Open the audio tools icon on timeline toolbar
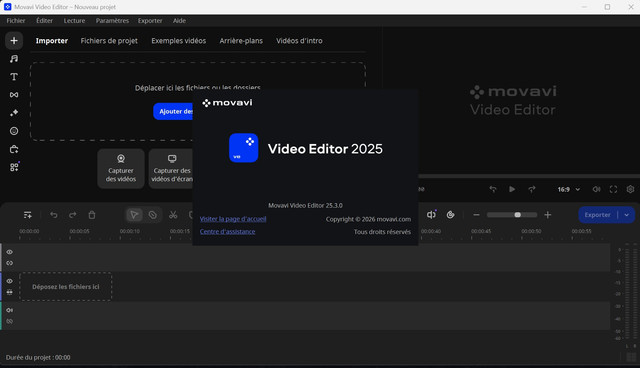Viewport: 640px width, 368px height. tap(431, 215)
